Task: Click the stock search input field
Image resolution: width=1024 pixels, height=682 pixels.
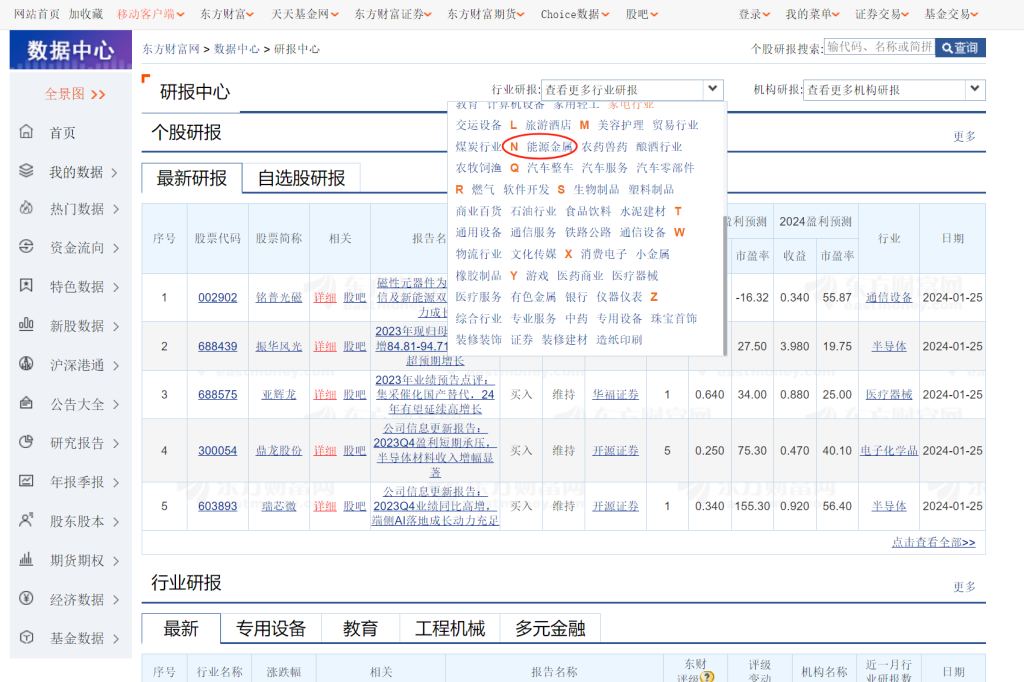Action: [878, 47]
